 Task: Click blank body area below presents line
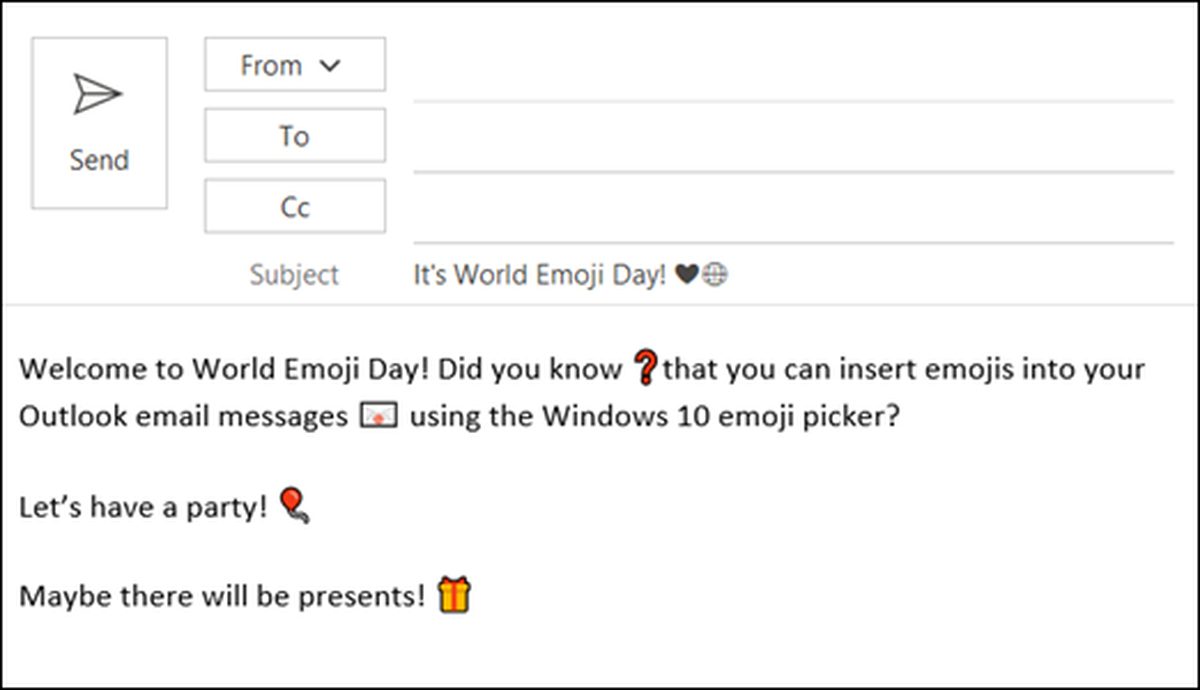click(600, 650)
